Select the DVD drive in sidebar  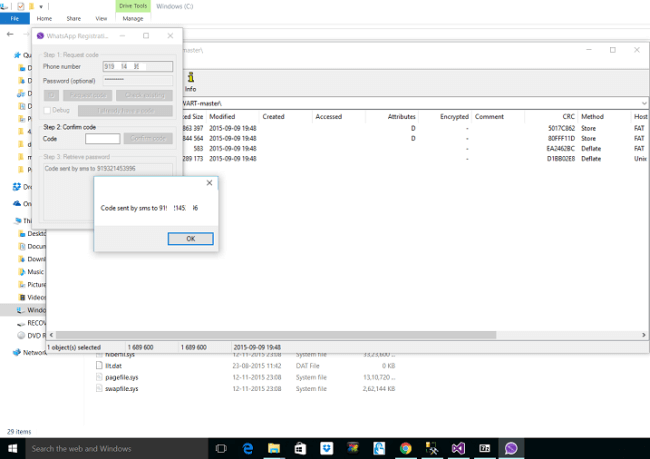(33, 335)
